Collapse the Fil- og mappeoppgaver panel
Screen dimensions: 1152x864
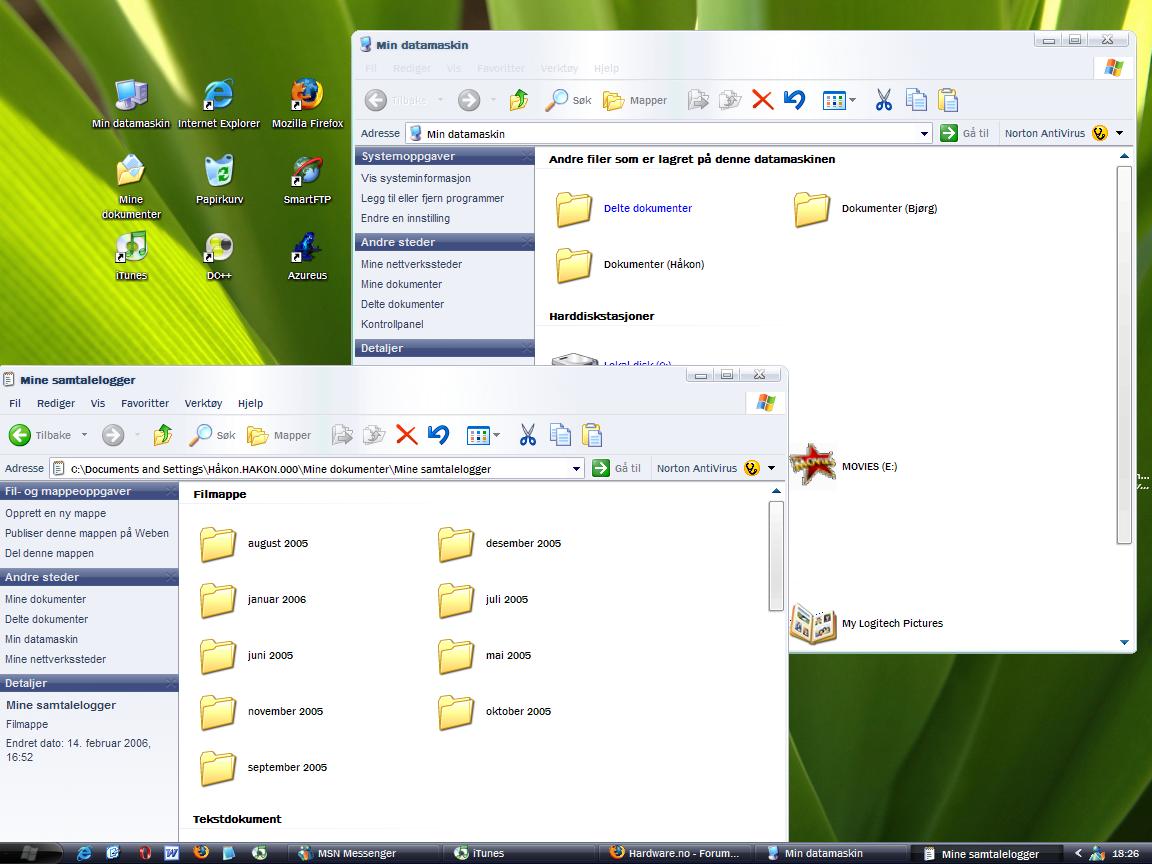(169, 492)
